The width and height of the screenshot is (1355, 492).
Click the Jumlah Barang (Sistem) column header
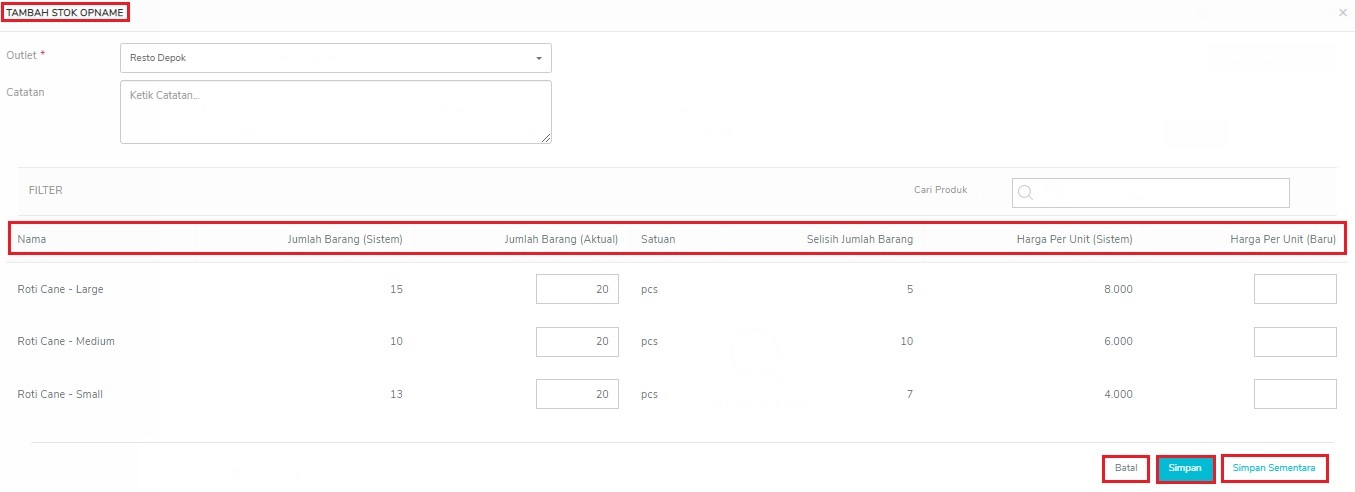345,239
